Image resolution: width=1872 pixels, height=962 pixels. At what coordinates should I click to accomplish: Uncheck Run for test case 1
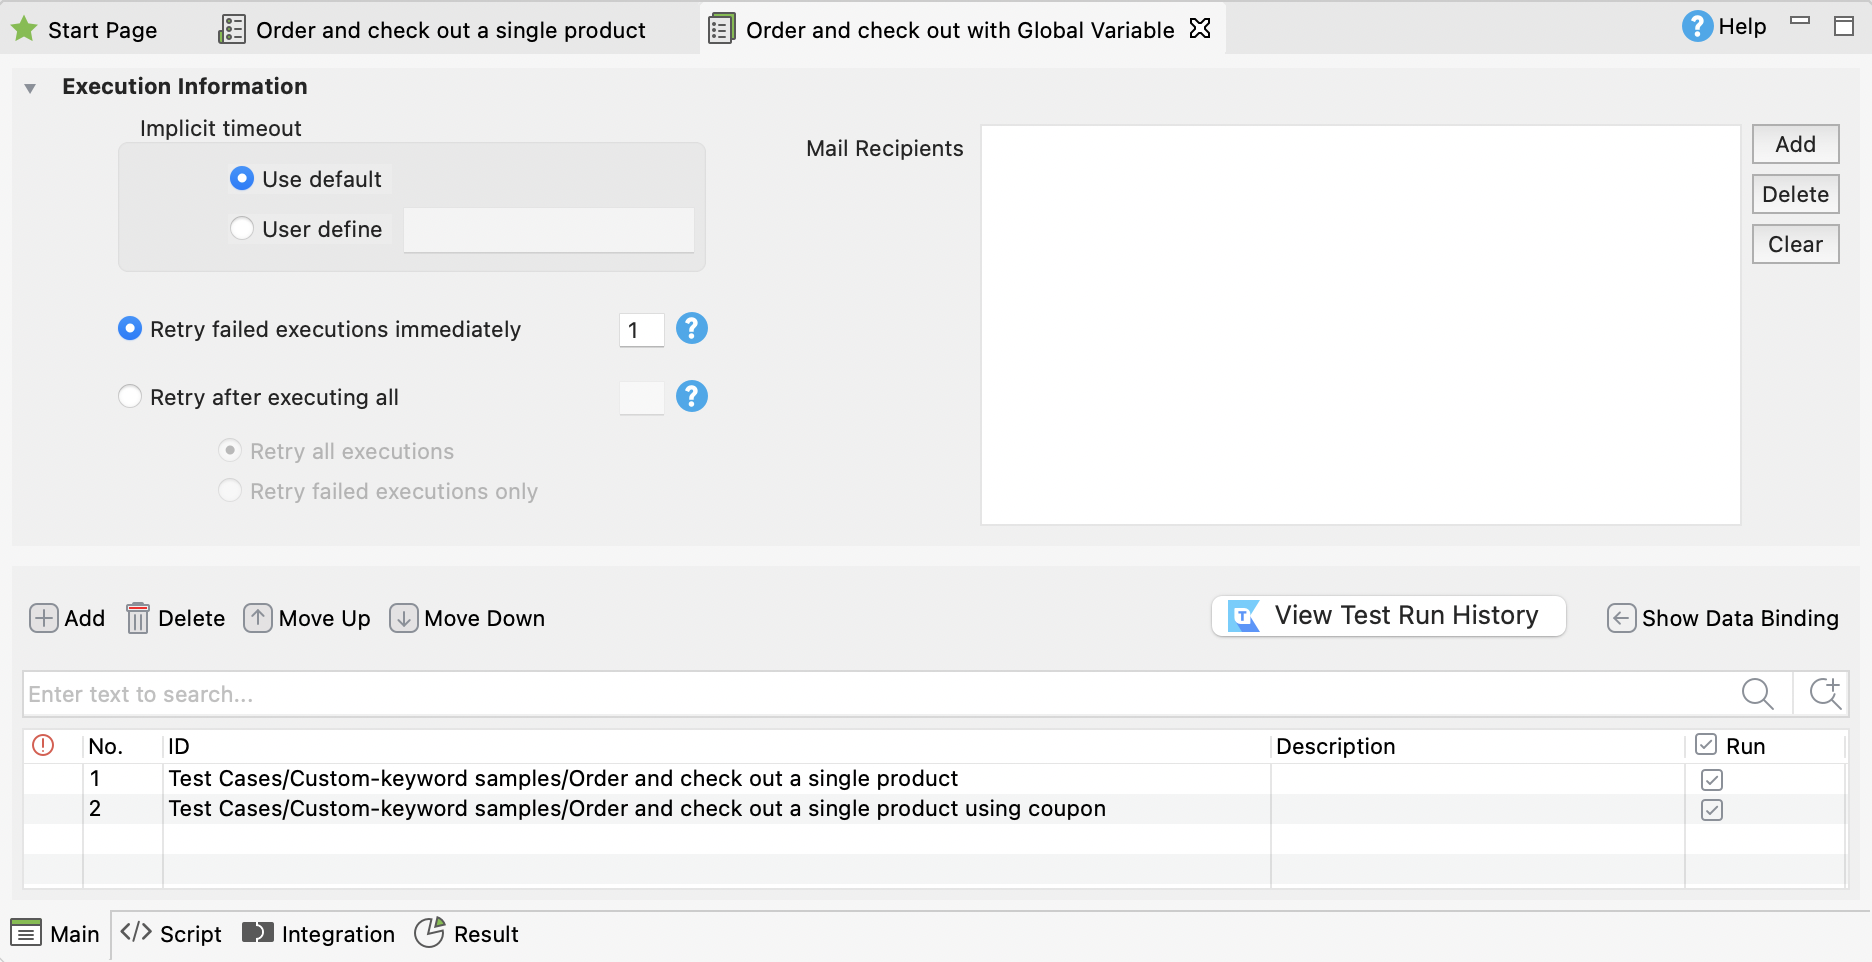(1711, 780)
